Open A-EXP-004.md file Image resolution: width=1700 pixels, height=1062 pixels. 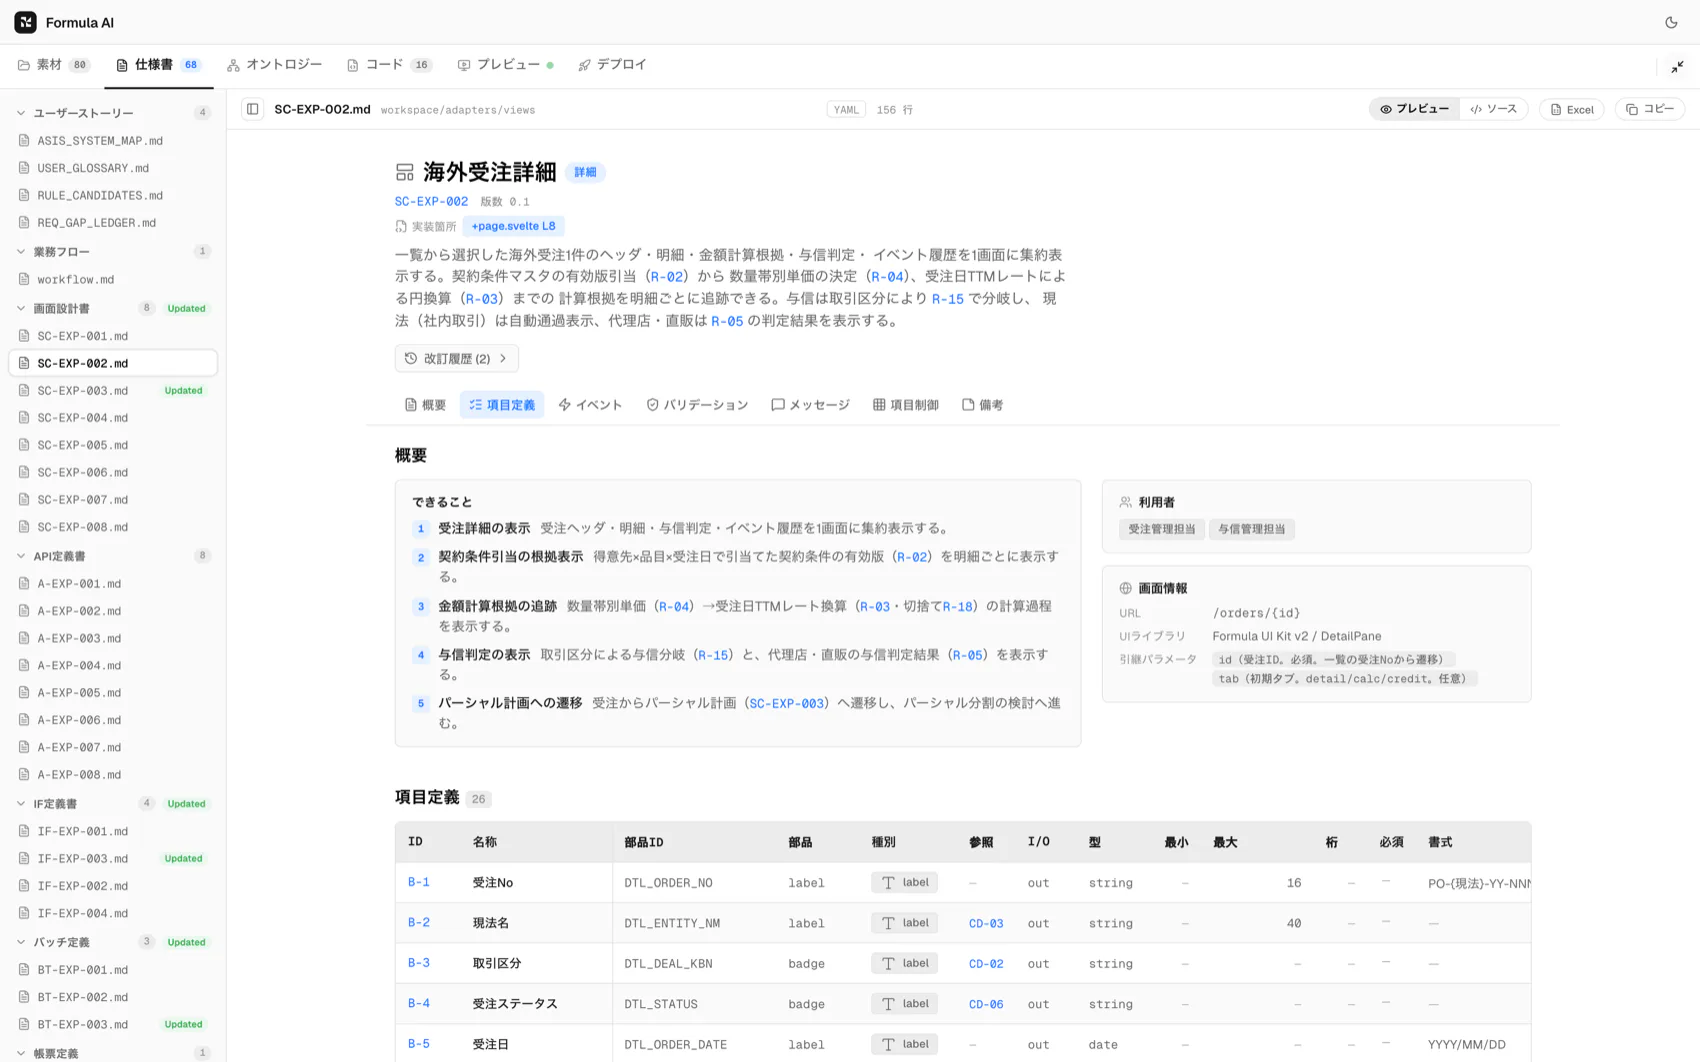point(113,666)
